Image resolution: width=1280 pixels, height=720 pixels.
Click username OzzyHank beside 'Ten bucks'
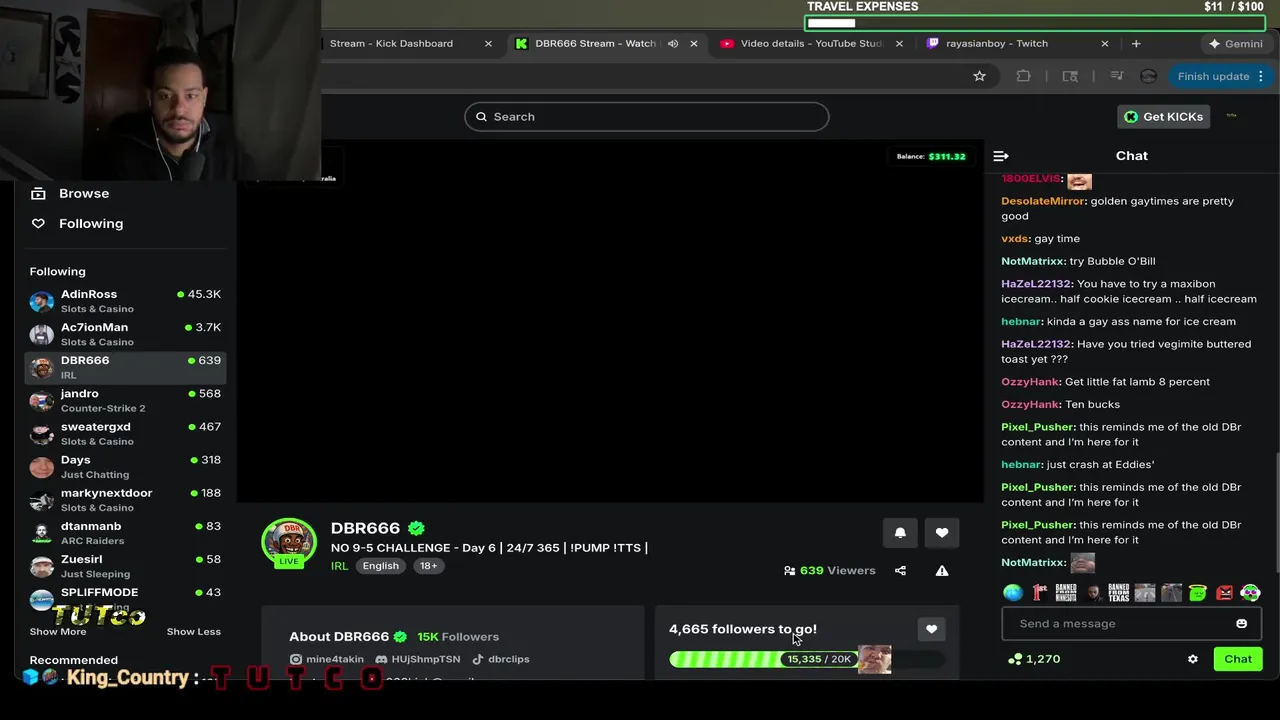pos(1030,404)
